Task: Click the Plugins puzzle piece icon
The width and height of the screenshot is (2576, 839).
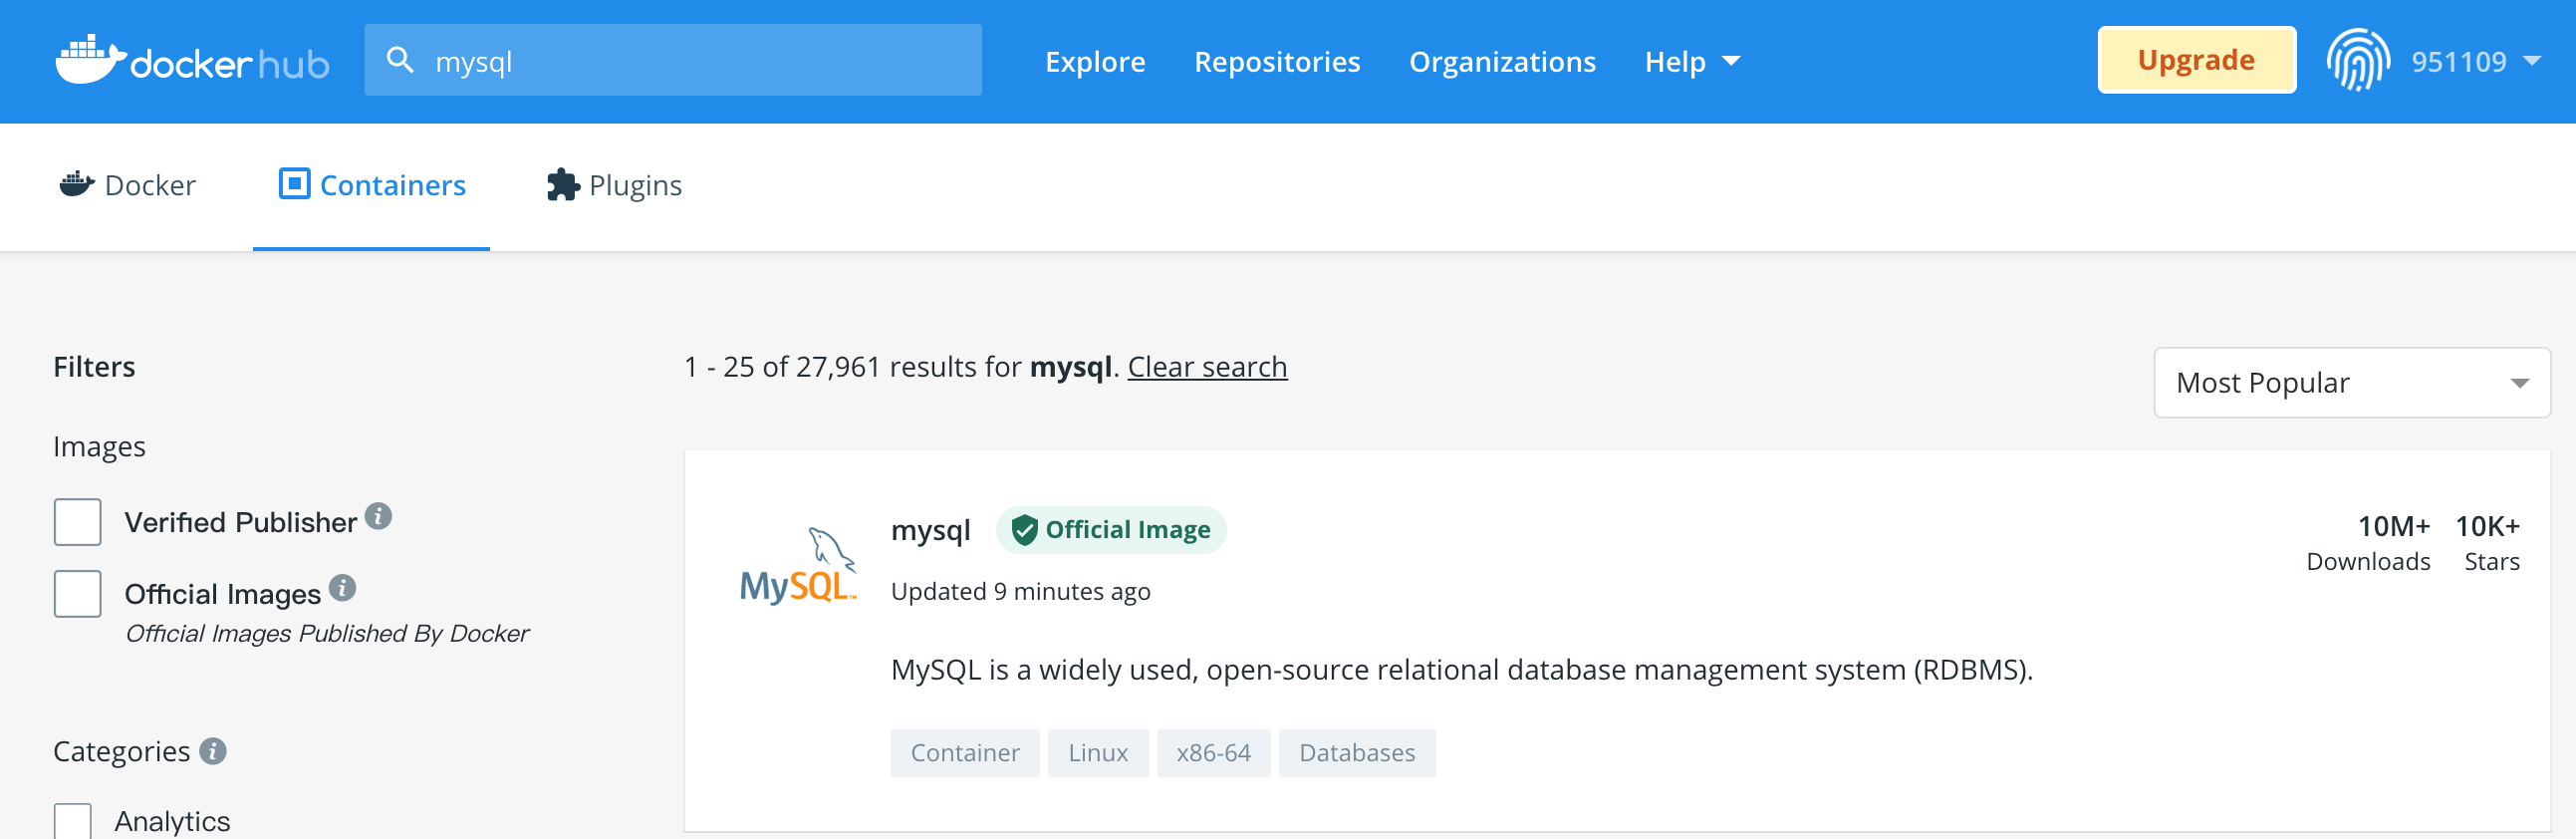Action: (563, 184)
